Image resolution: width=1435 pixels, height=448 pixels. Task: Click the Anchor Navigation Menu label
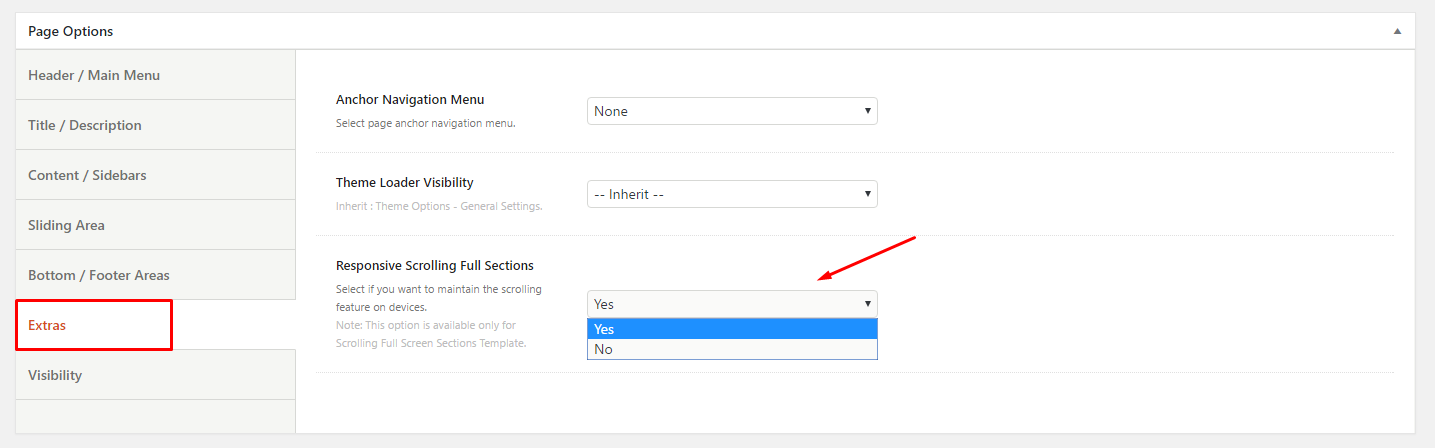[x=410, y=100]
